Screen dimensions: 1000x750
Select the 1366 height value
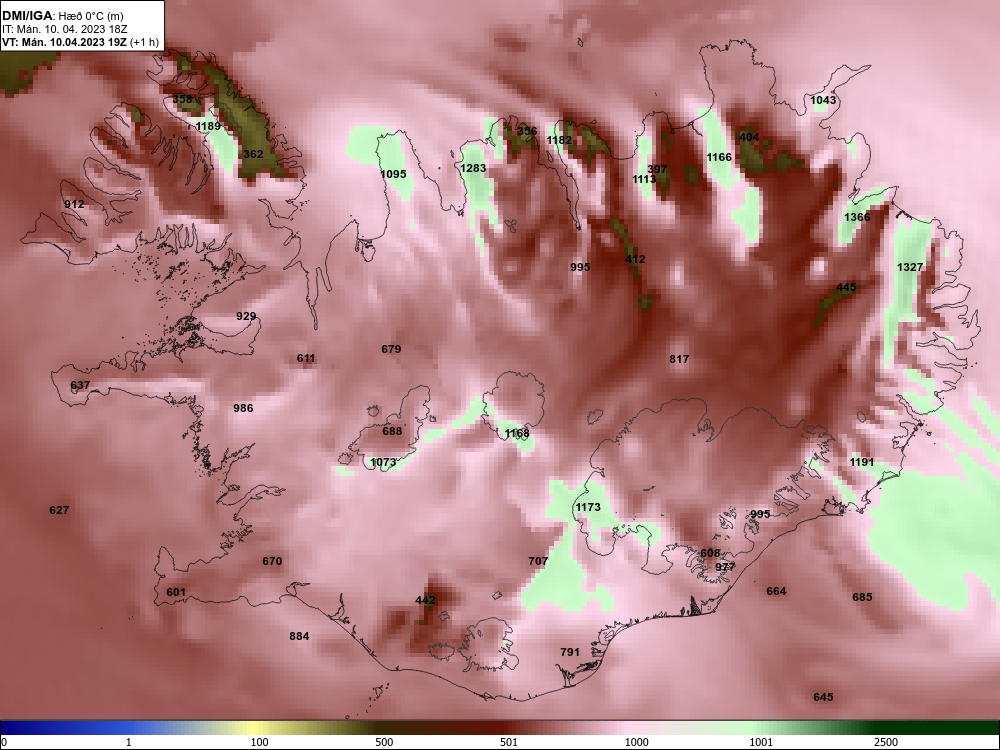click(x=857, y=217)
